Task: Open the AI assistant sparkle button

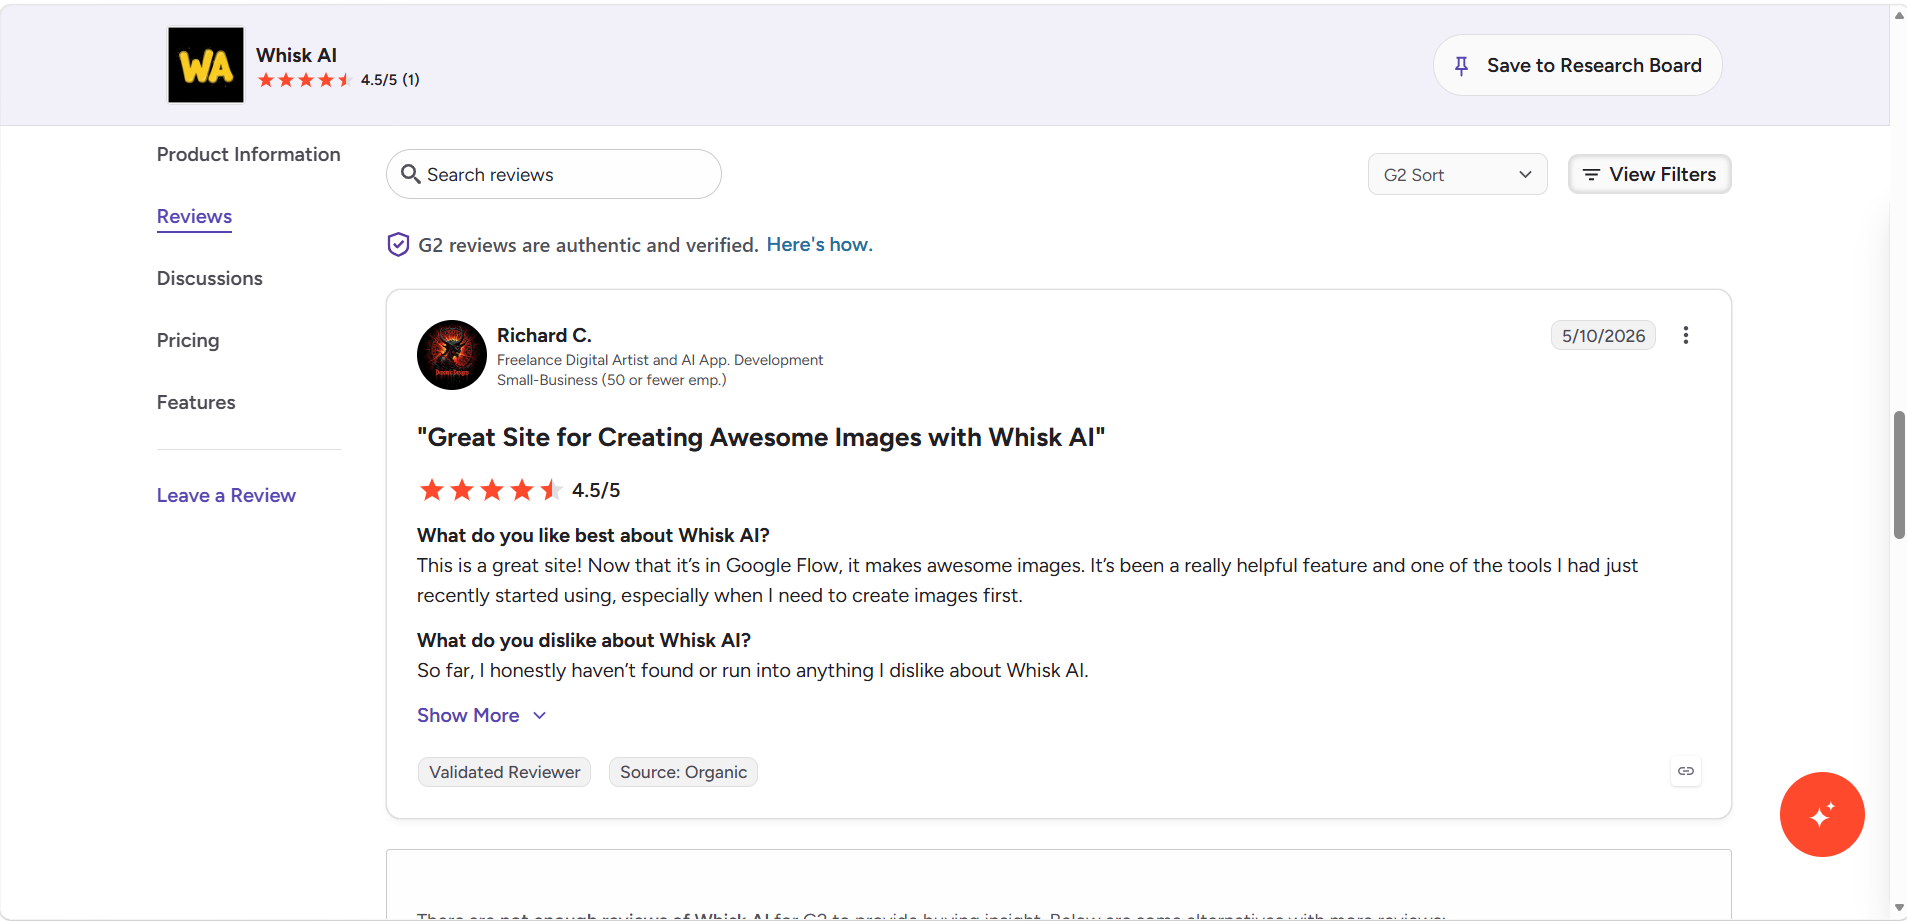Action: coord(1822,814)
